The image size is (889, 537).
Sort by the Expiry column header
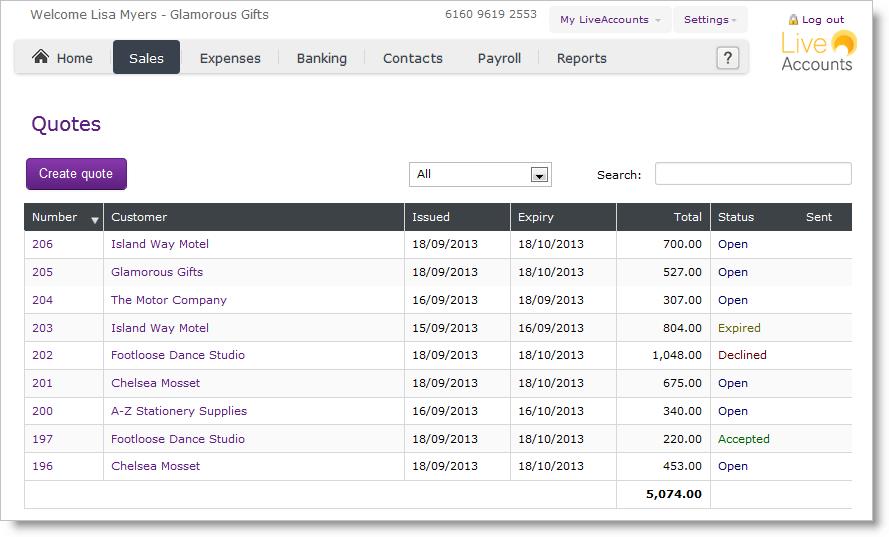536,217
